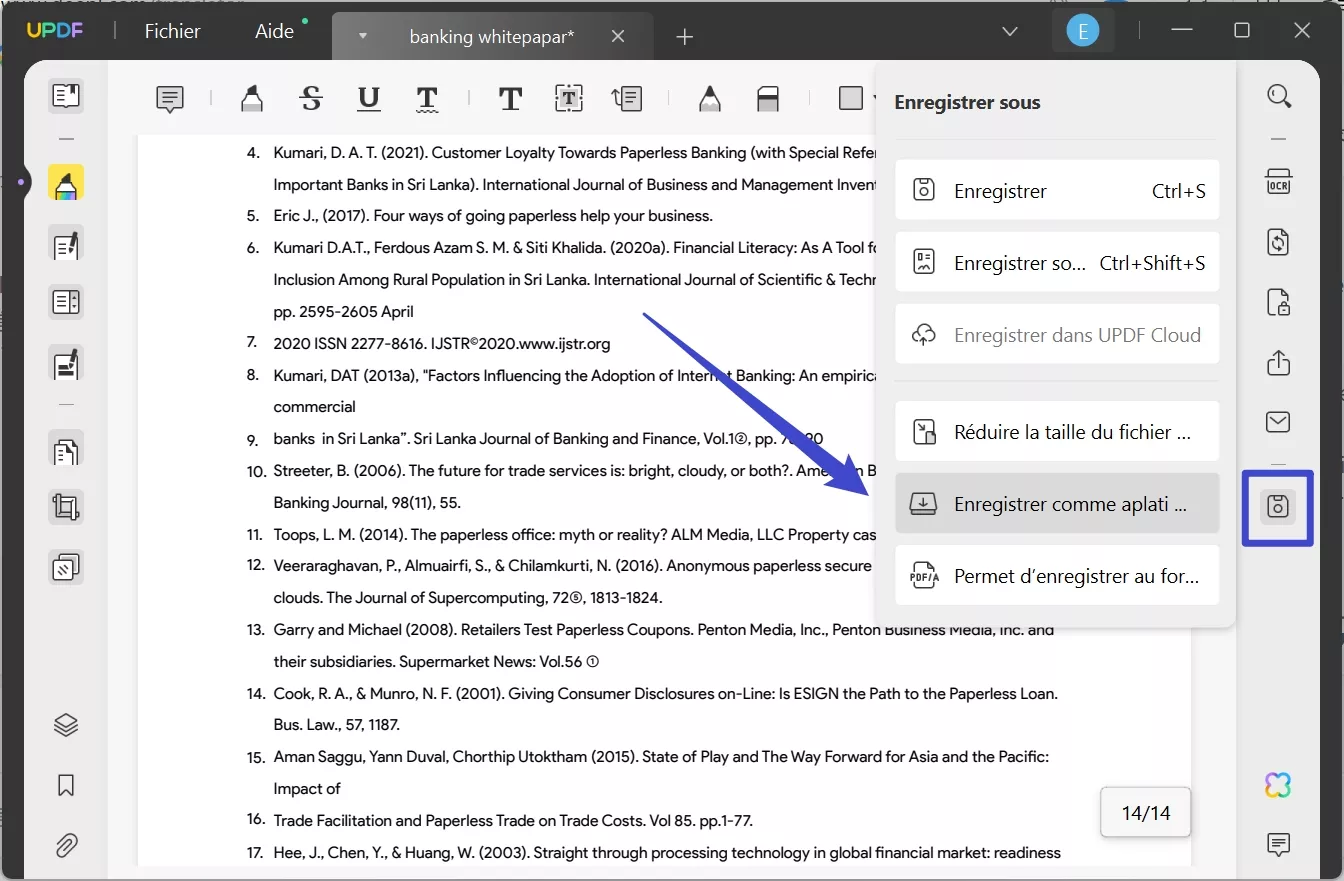Pick the shape fill color swatch

tap(851, 98)
